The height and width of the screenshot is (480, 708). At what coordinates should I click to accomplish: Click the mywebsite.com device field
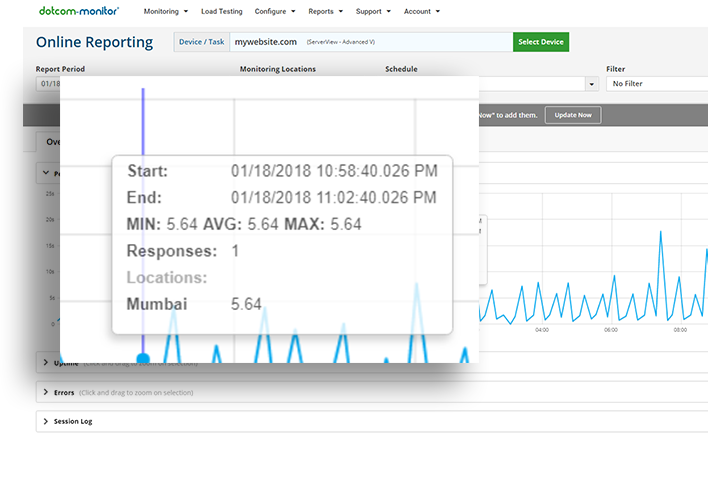(370, 42)
